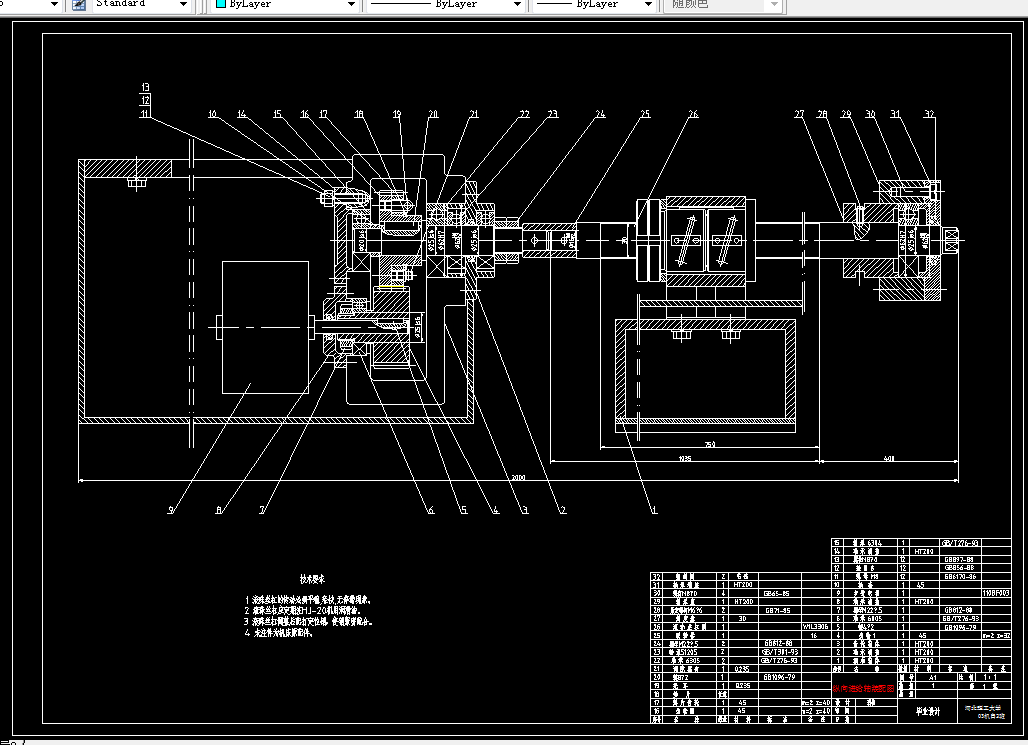Click the part balloon number 15

277,113
